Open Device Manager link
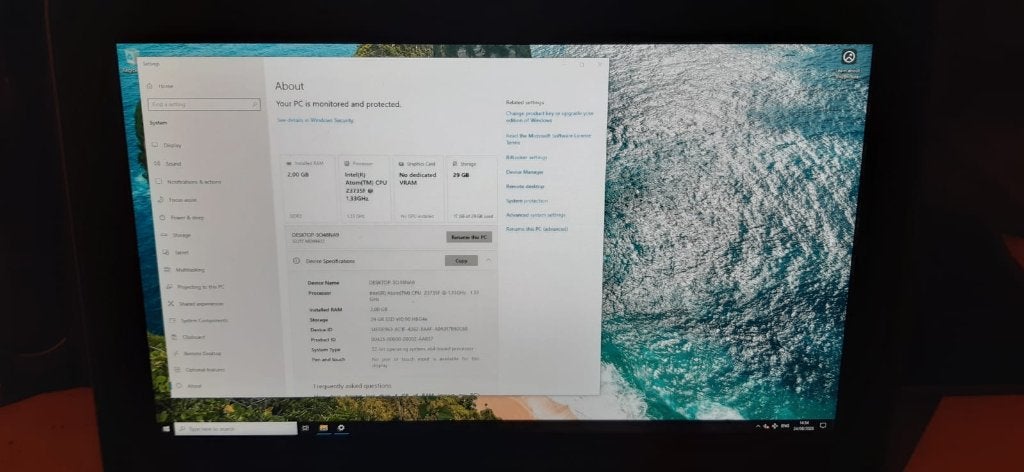Image resolution: width=1024 pixels, height=472 pixels. click(x=524, y=172)
